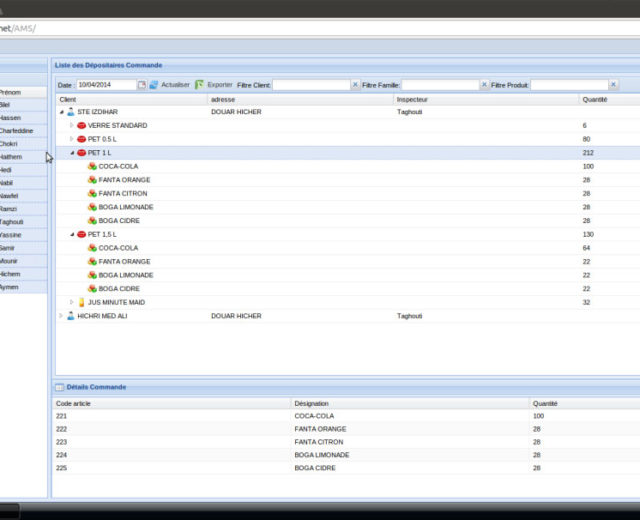
Task: Click the JUS MINUTE MAID bottle icon
Action: pyautogui.click(x=82, y=302)
